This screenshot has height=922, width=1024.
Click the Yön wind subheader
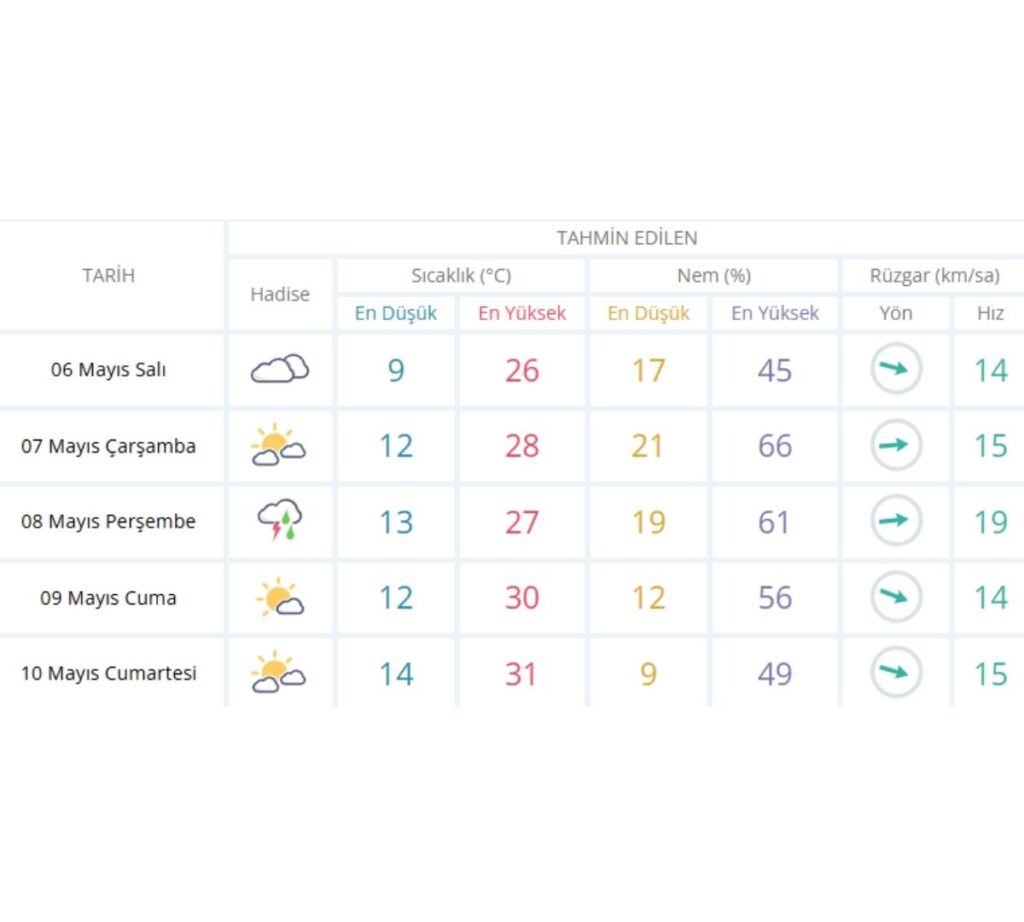895,313
